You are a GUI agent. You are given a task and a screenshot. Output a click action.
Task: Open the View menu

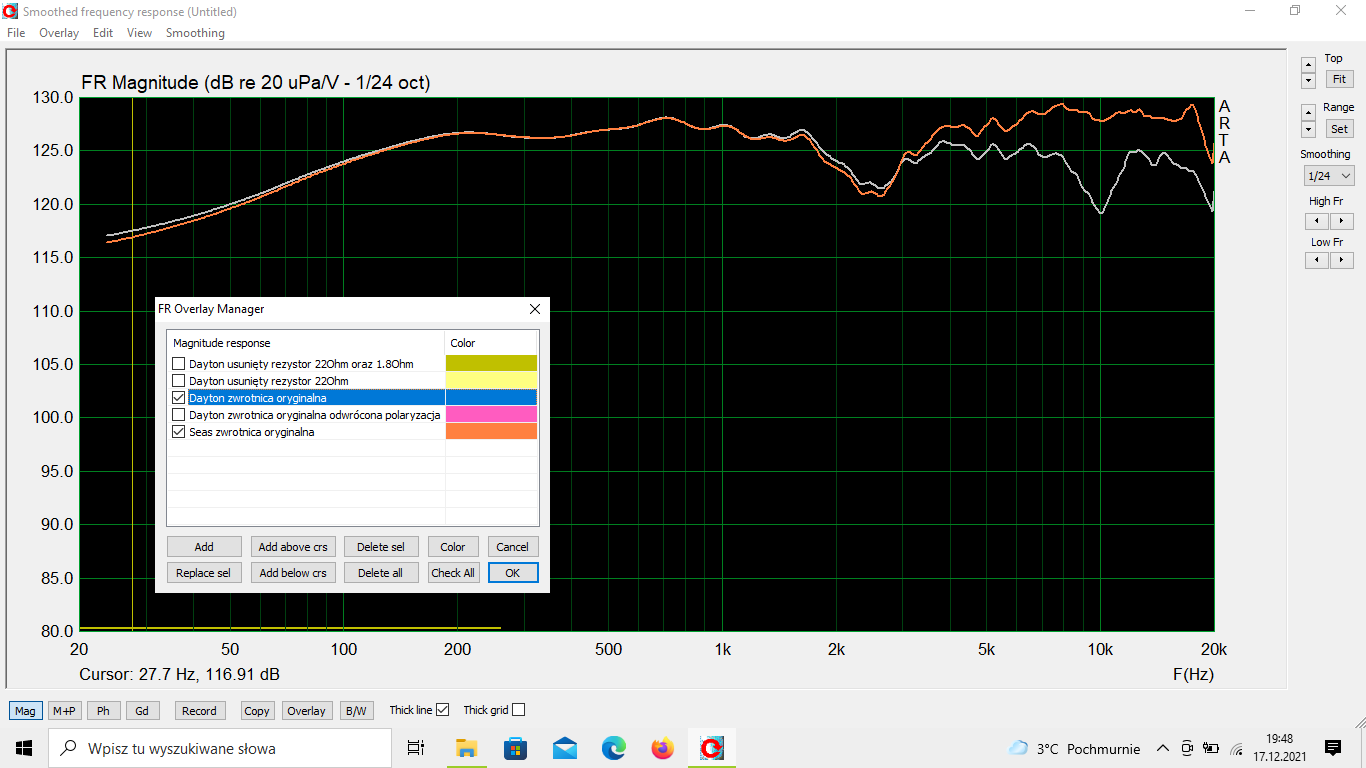click(x=140, y=33)
